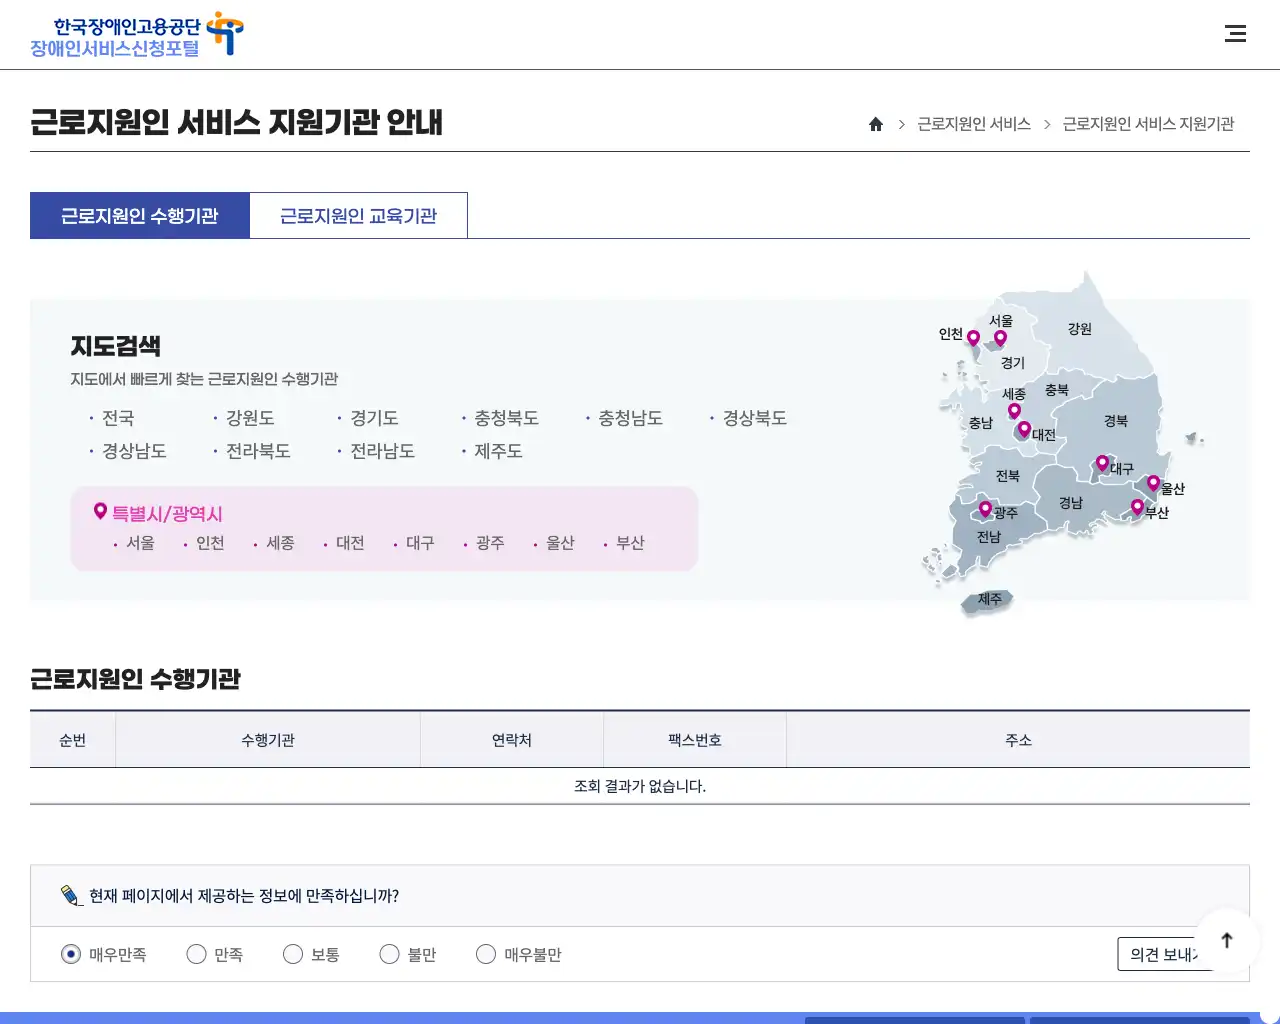Click the scroll-to-top arrow button

click(1227, 941)
